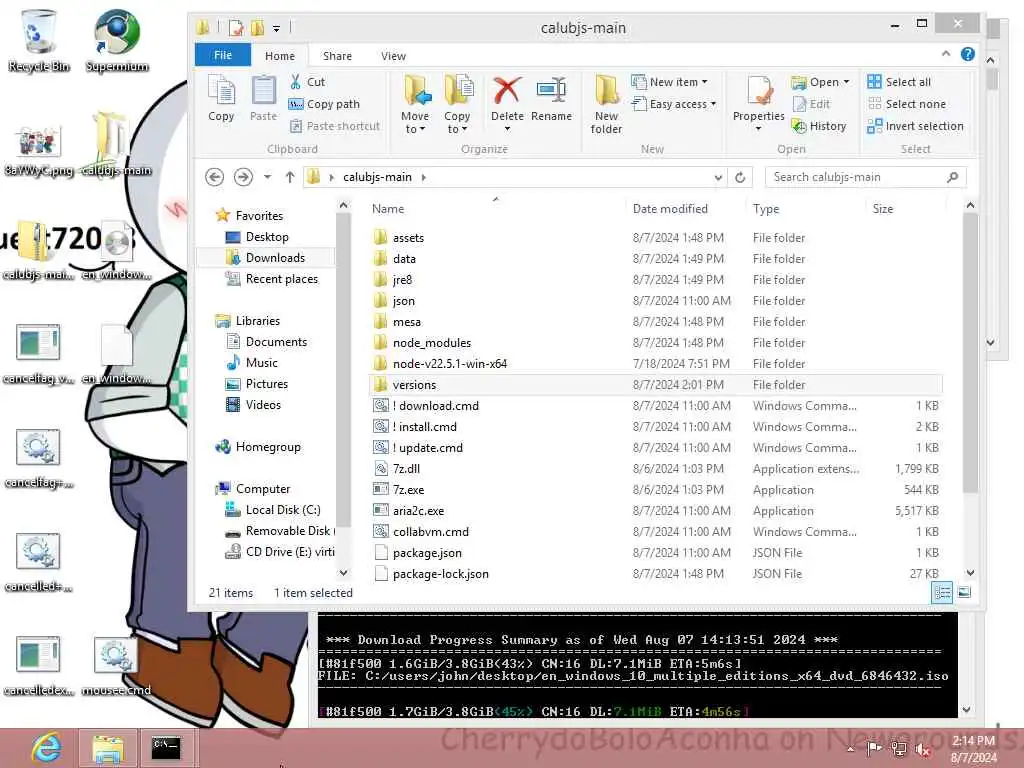The image size is (1024, 768).
Task: Expand the Delete options arrow
Action: pos(507,129)
